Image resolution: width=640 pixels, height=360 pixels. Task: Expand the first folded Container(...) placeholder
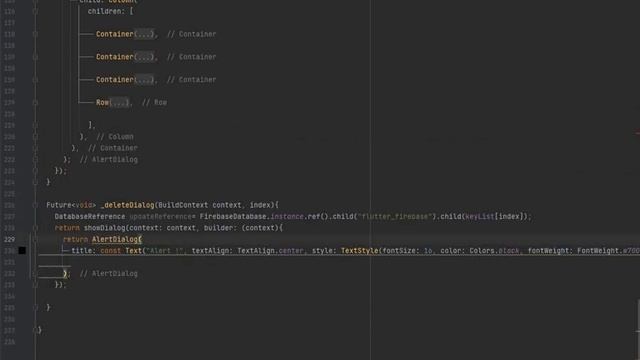tap(144, 34)
